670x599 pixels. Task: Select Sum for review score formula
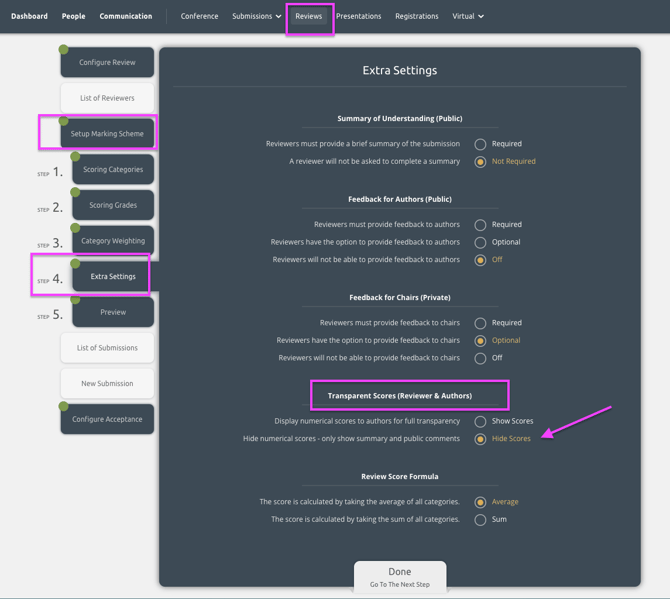[x=480, y=520]
